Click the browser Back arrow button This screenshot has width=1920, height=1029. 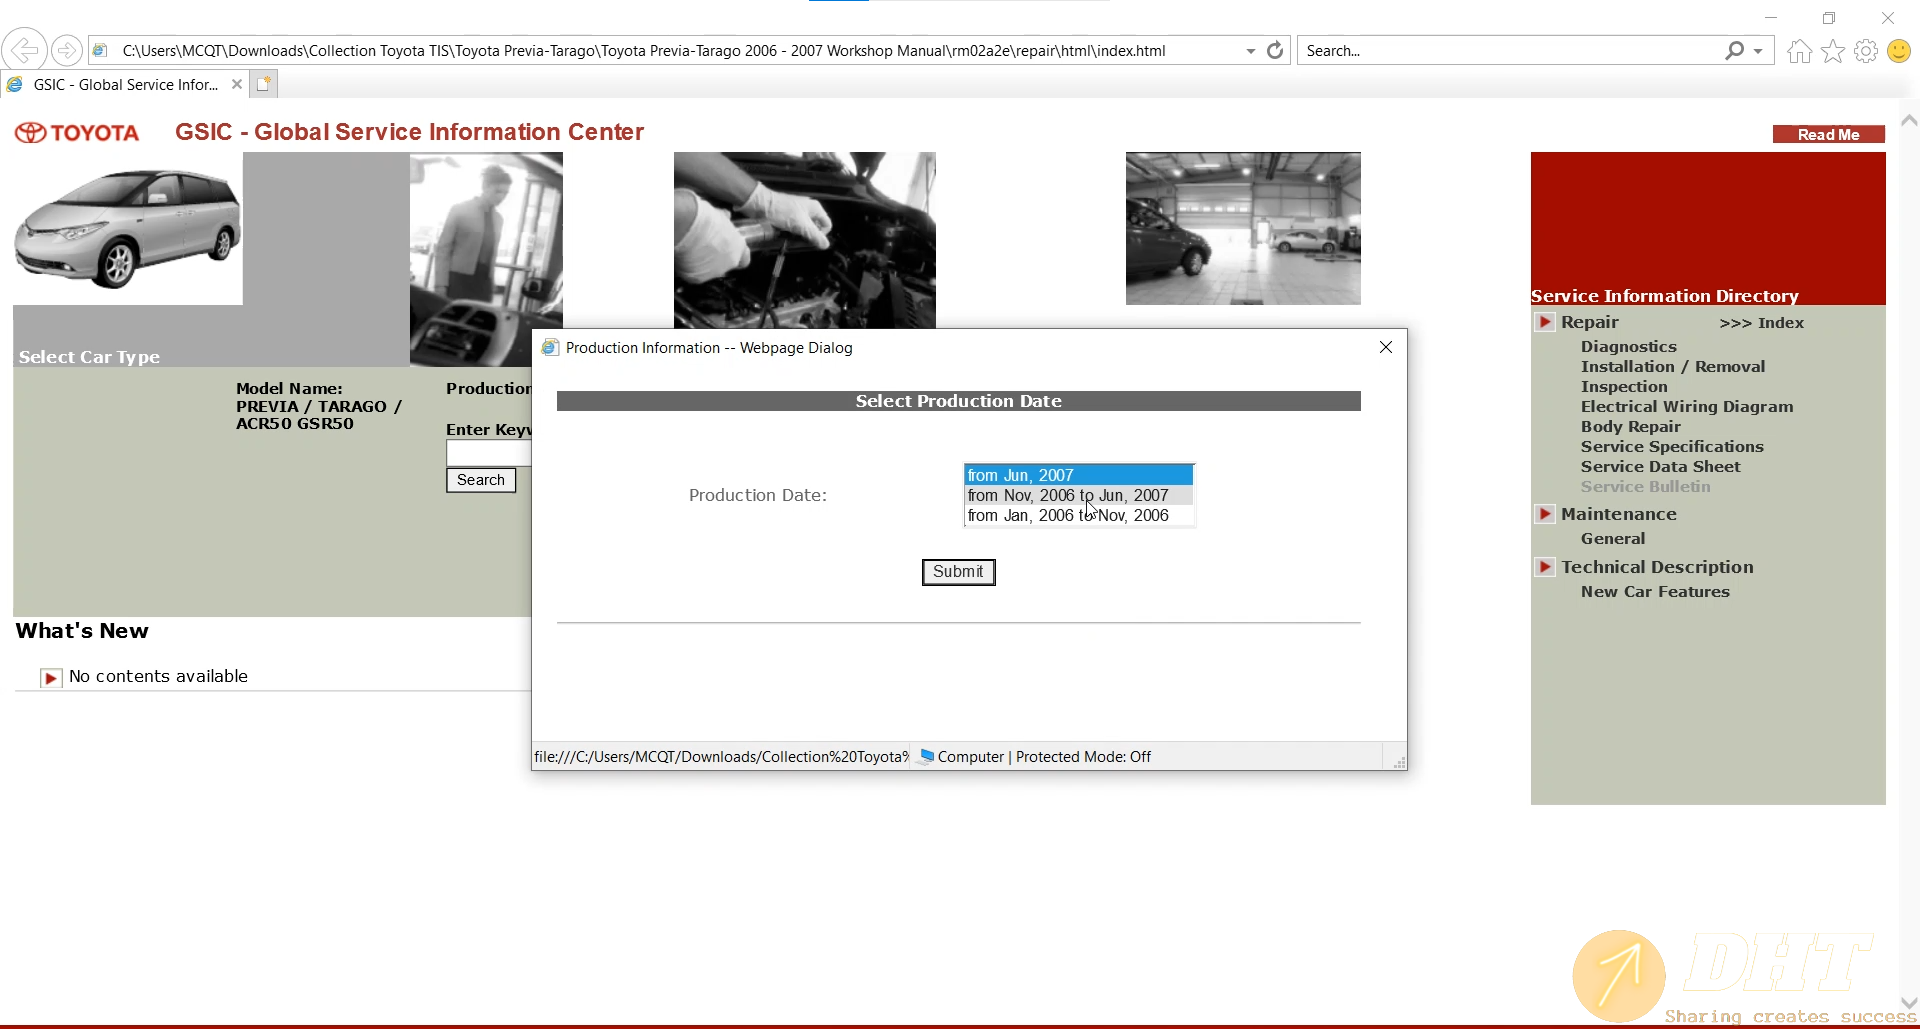tap(24, 50)
